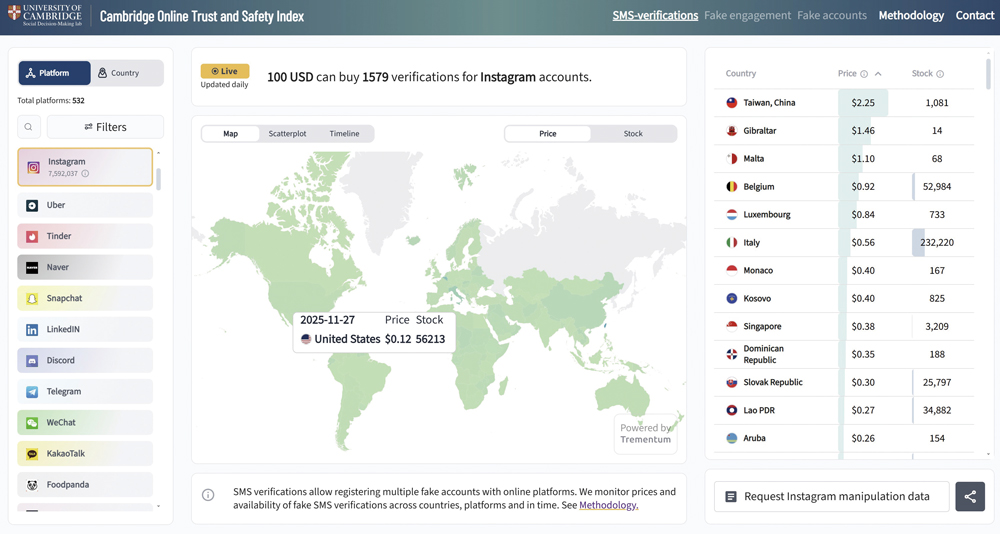Follow the Methodology link in info text
The image size is (1000, 534).
click(608, 505)
